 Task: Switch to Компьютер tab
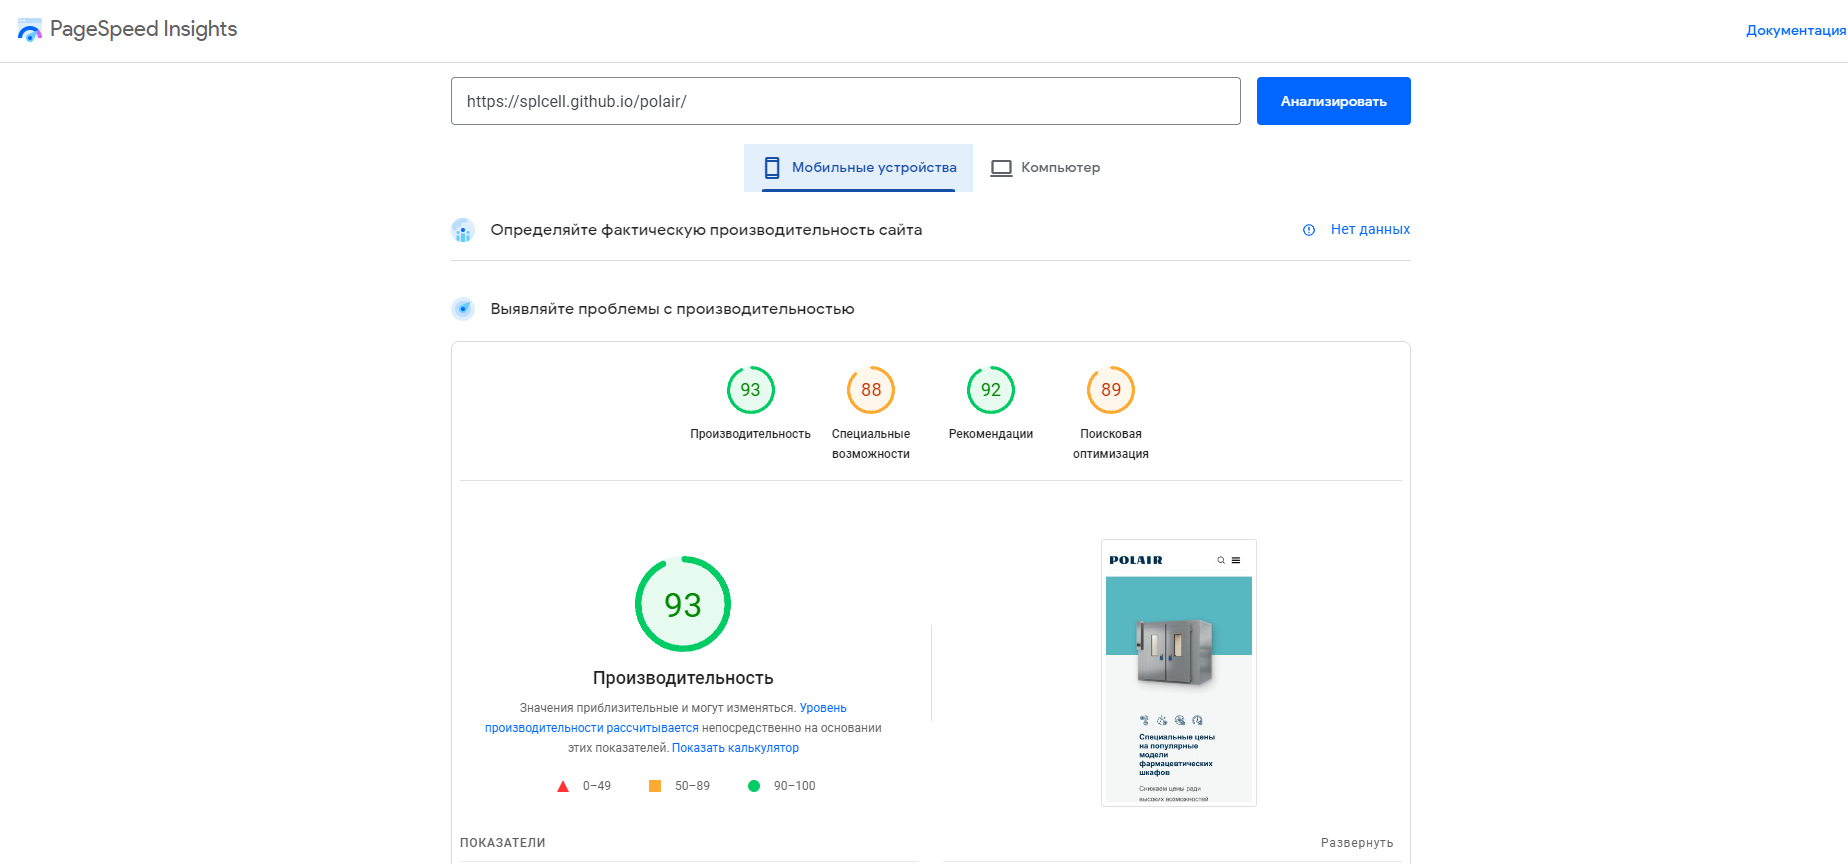click(1046, 167)
